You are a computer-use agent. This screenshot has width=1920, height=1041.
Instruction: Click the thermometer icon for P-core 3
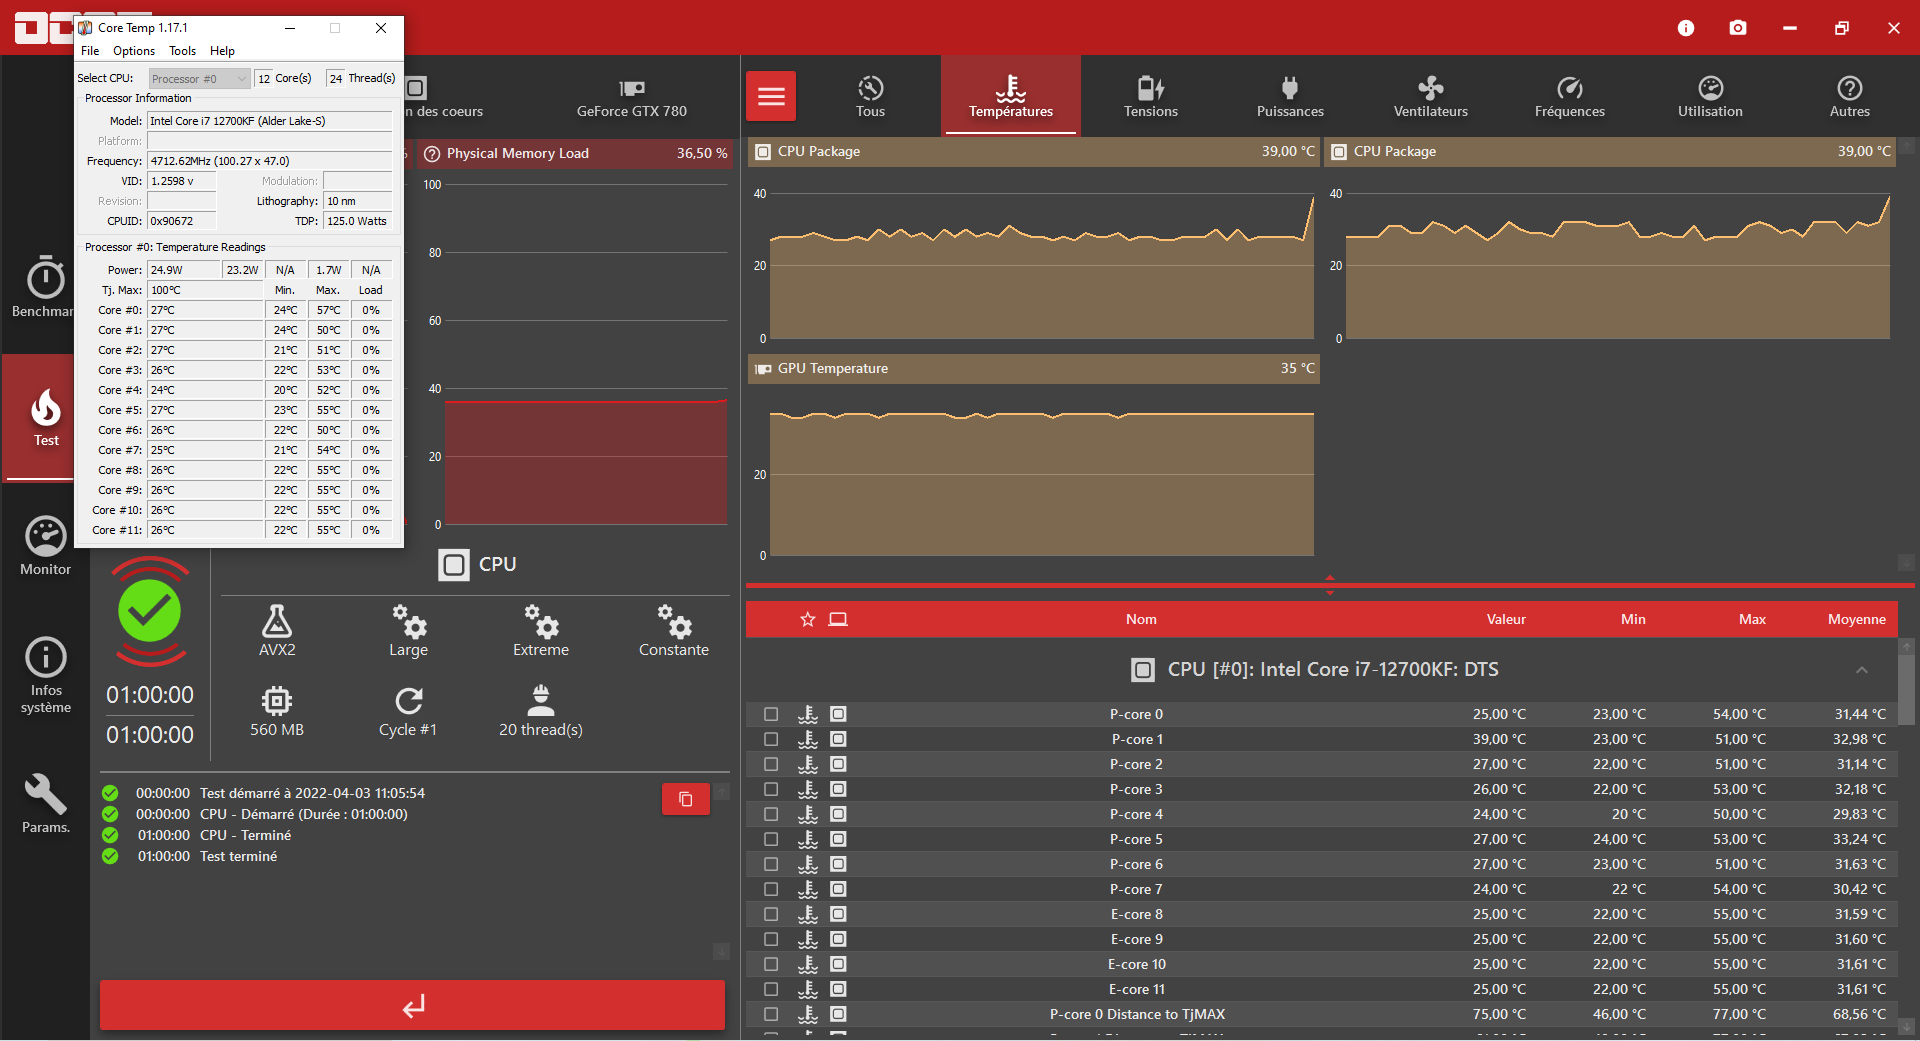pos(808,789)
